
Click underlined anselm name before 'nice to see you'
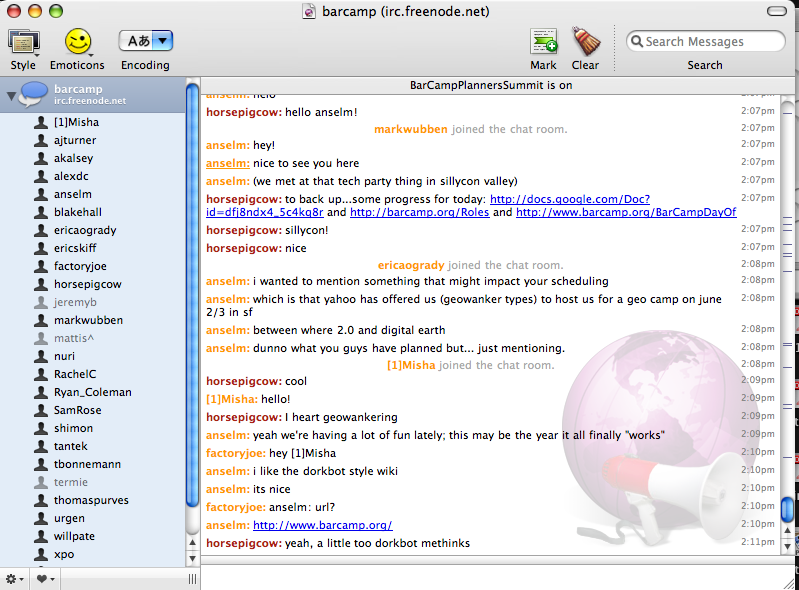click(x=228, y=163)
